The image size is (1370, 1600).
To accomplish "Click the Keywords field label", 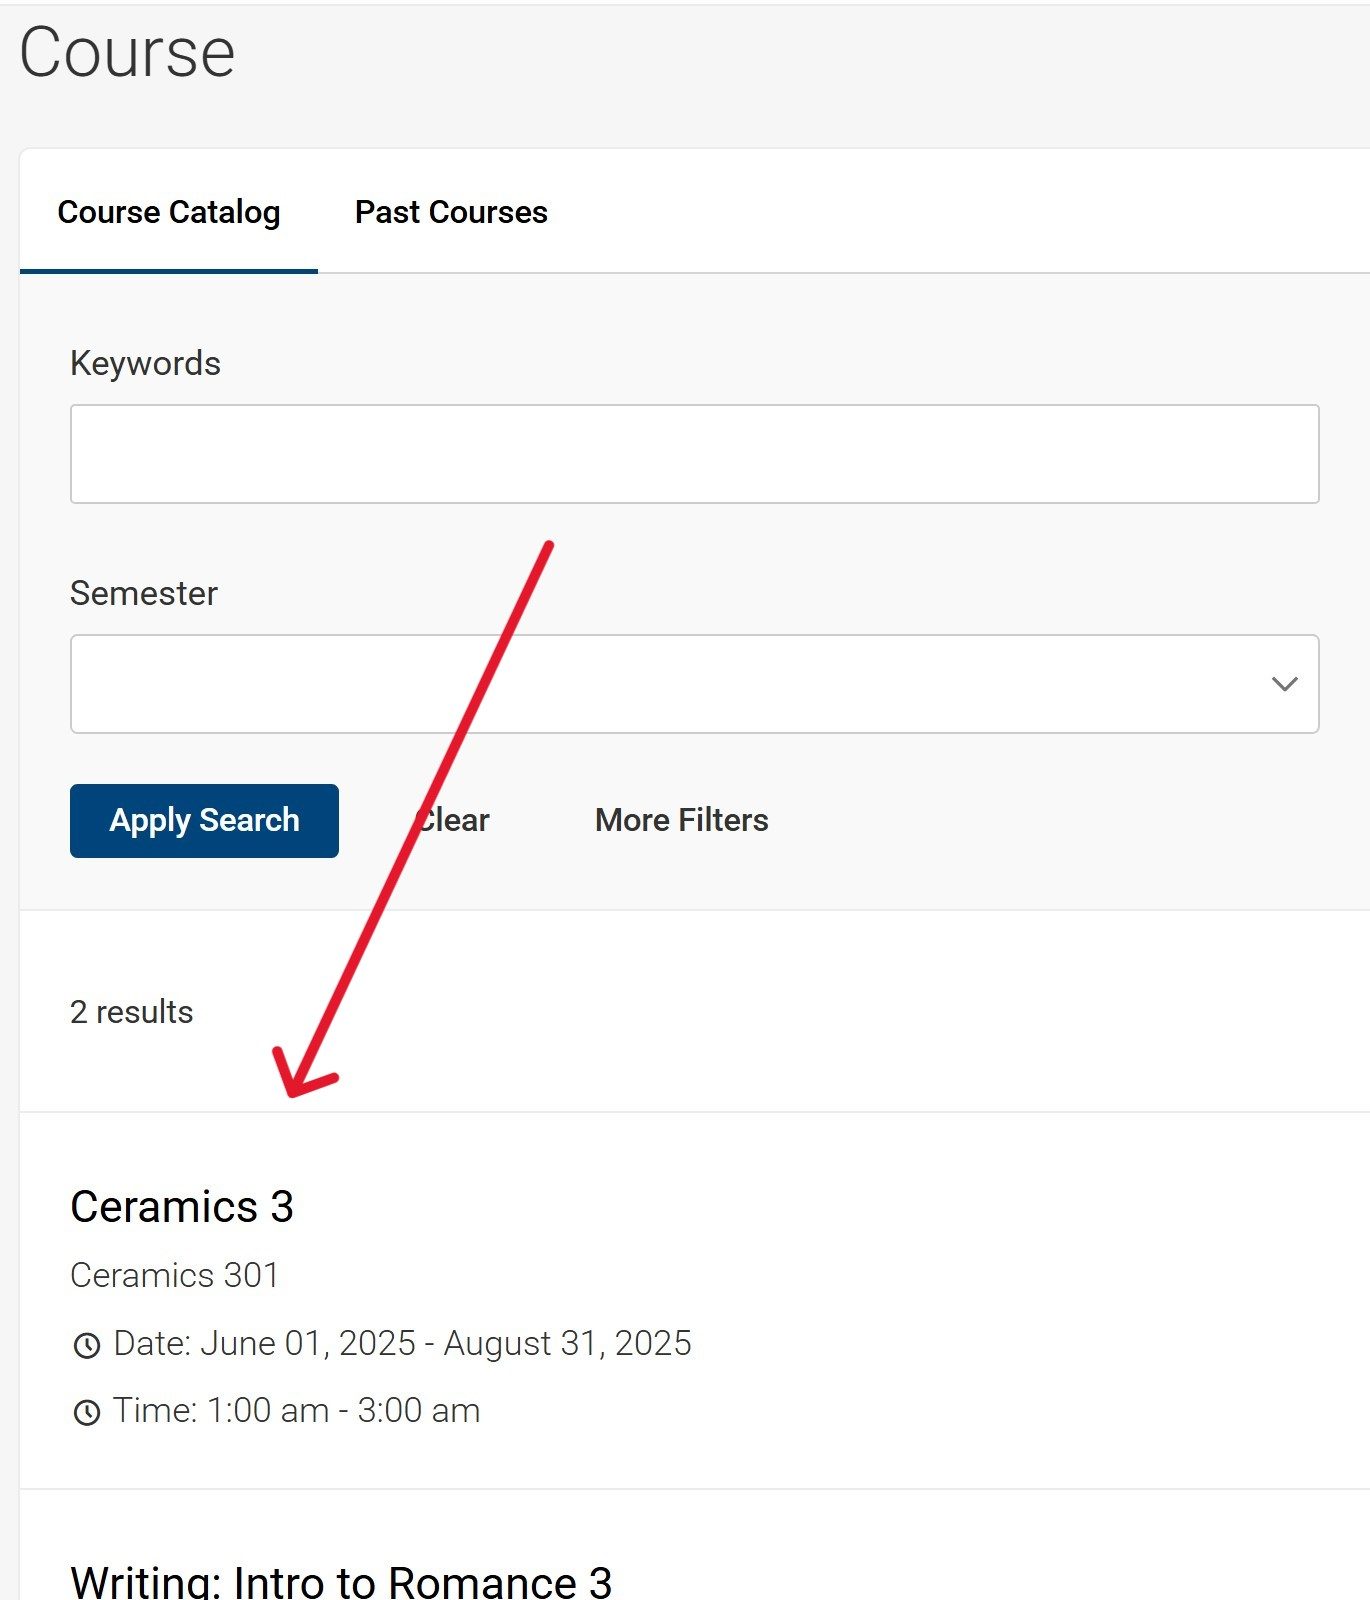I will pos(145,363).
